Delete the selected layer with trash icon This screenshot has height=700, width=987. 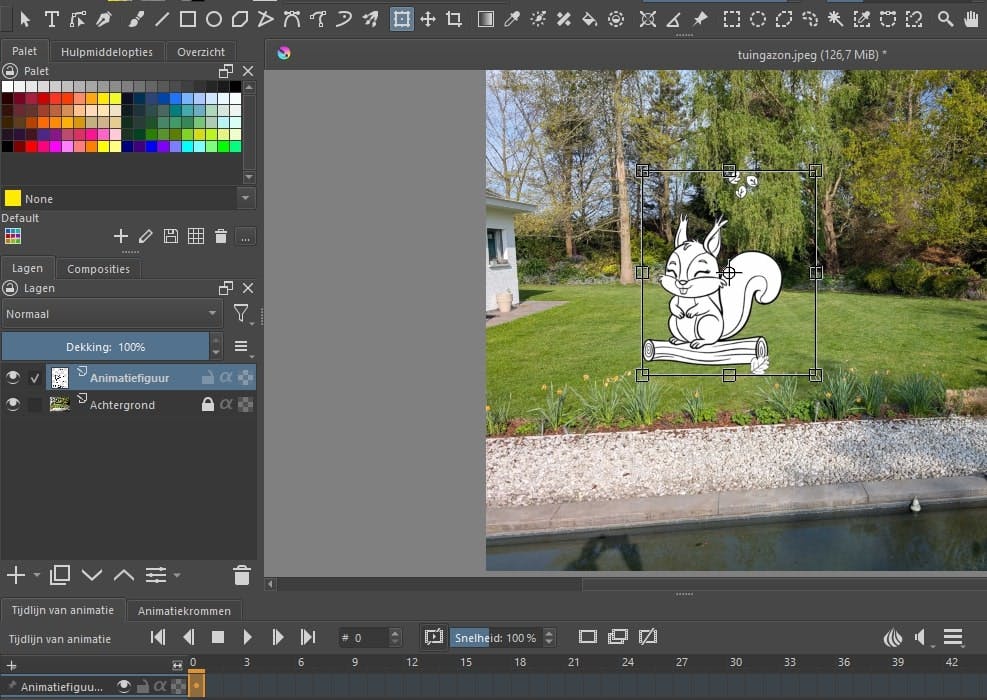[x=241, y=575]
